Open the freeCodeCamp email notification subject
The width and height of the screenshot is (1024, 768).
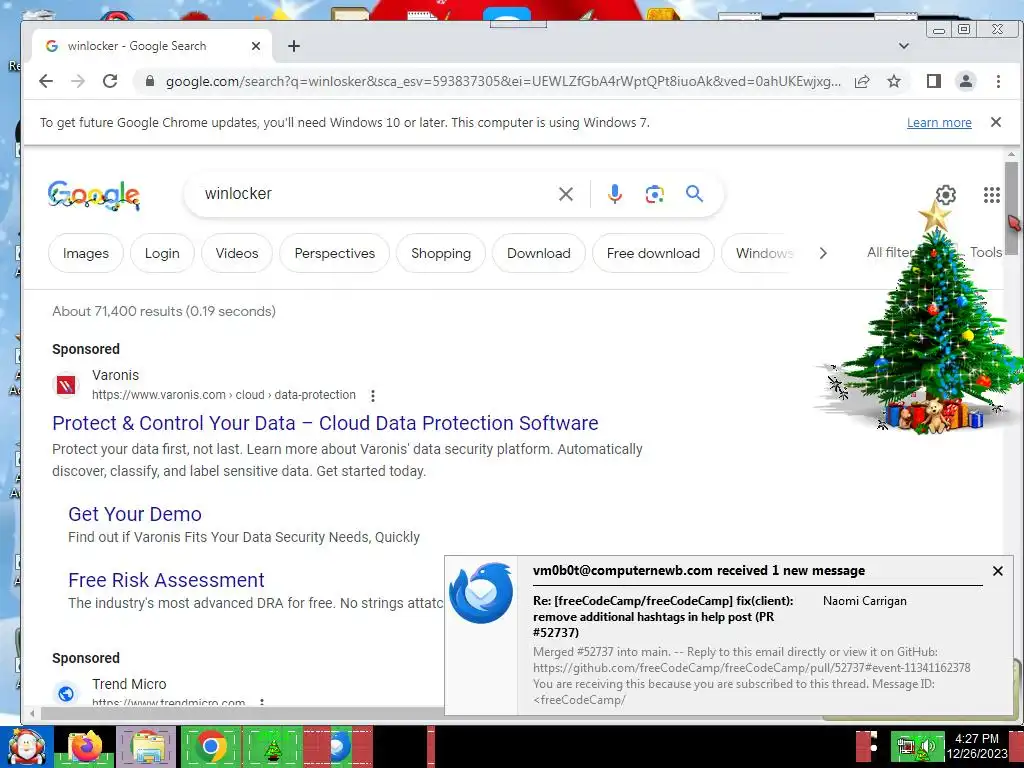[x=663, y=616]
